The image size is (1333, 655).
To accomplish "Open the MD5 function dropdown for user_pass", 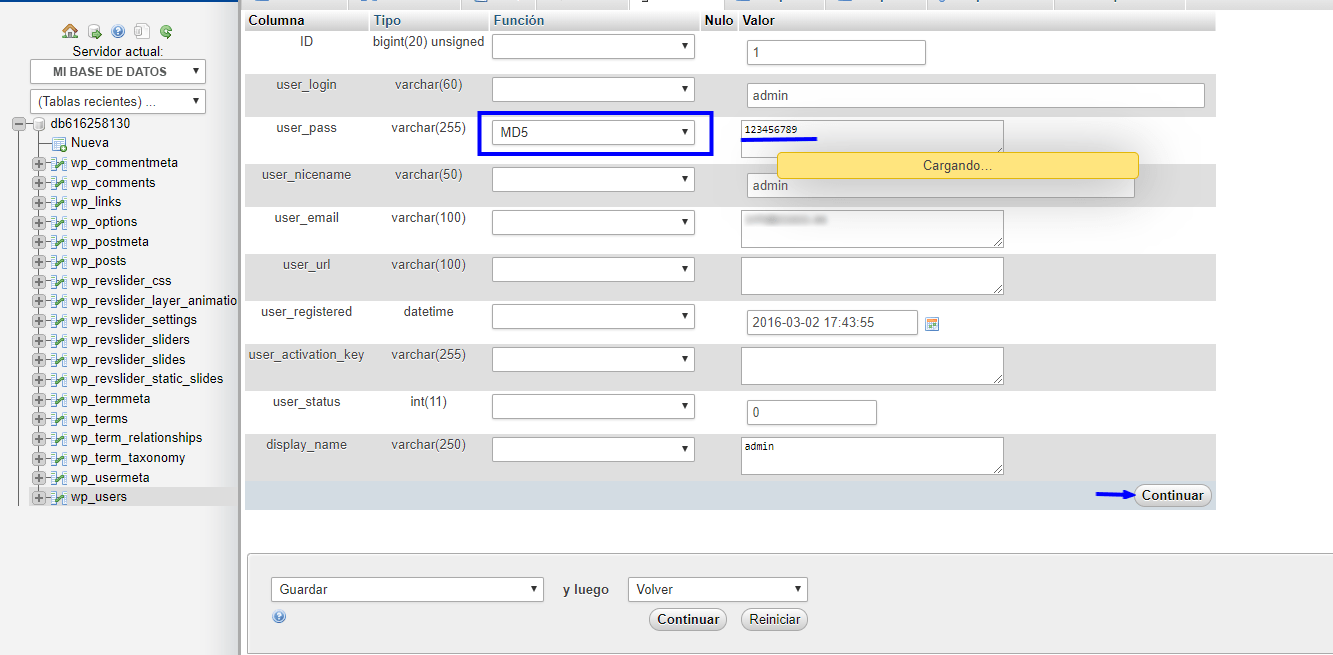I will pos(594,132).
